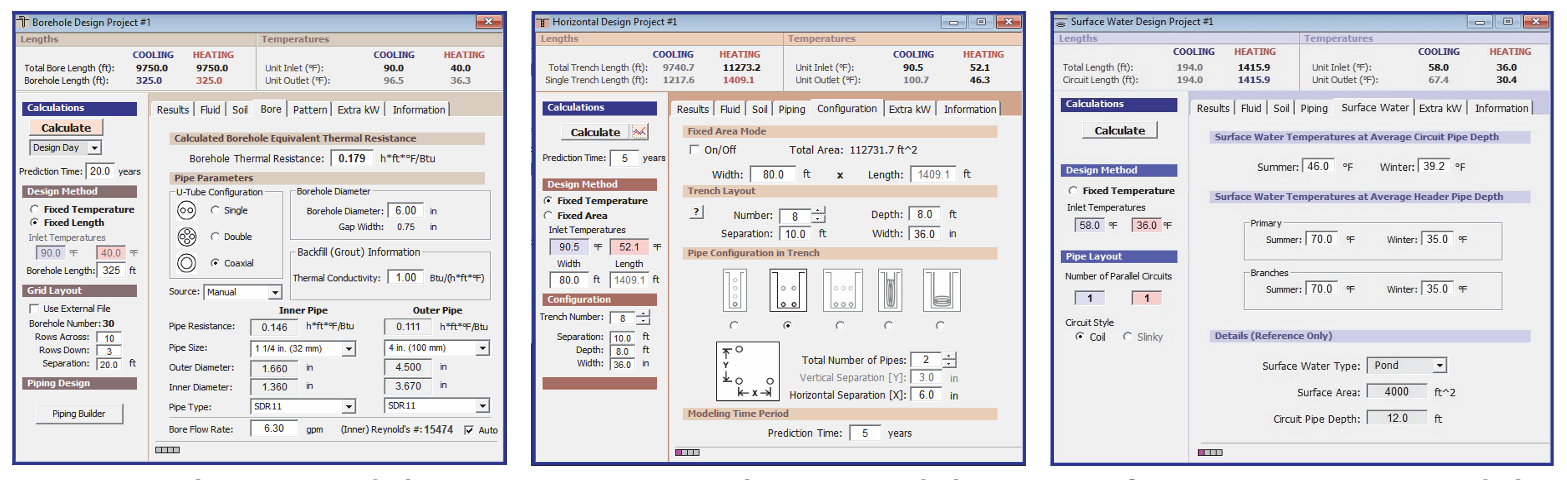Image resolution: width=1567 pixels, height=480 pixels.
Task: Adjust the sidebar Trench Number stepper
Action: (x=643, y=317)
